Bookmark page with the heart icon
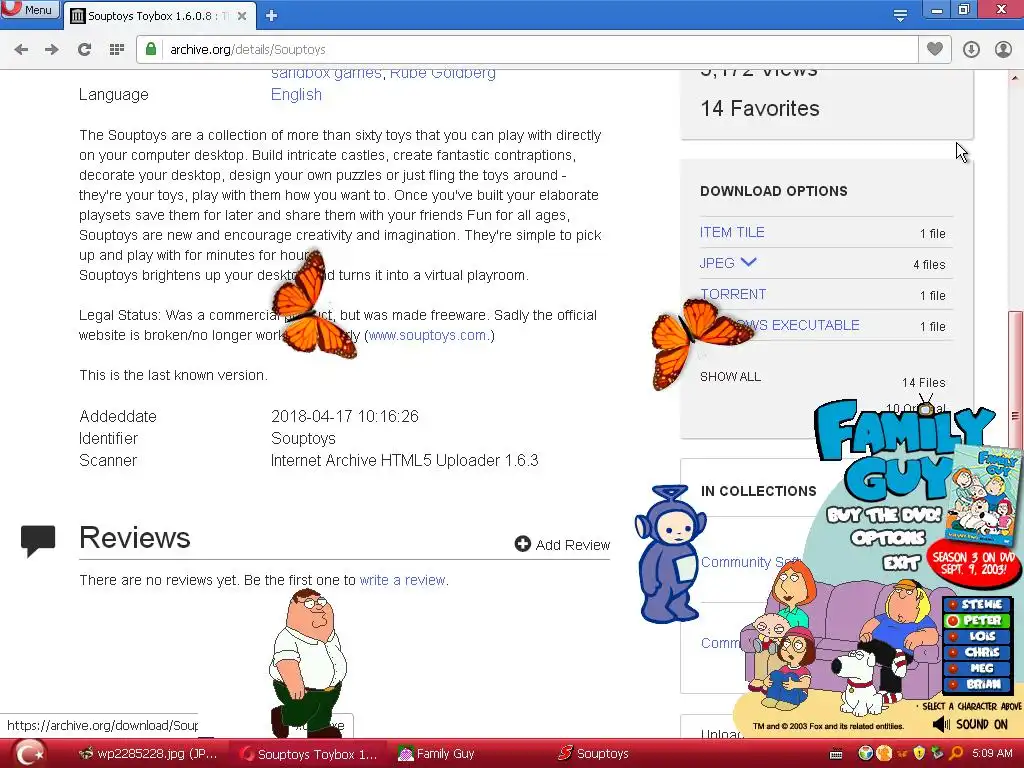1024x768 pixels. 935,49
